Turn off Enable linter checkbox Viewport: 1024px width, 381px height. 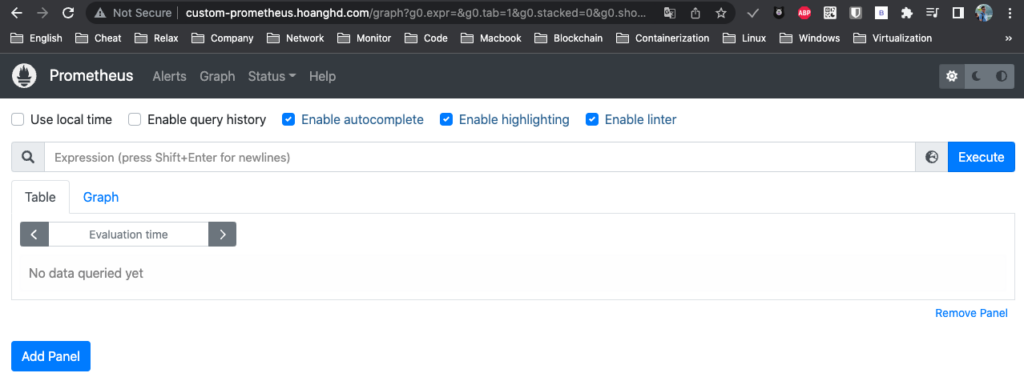click(x=592, y=120)
